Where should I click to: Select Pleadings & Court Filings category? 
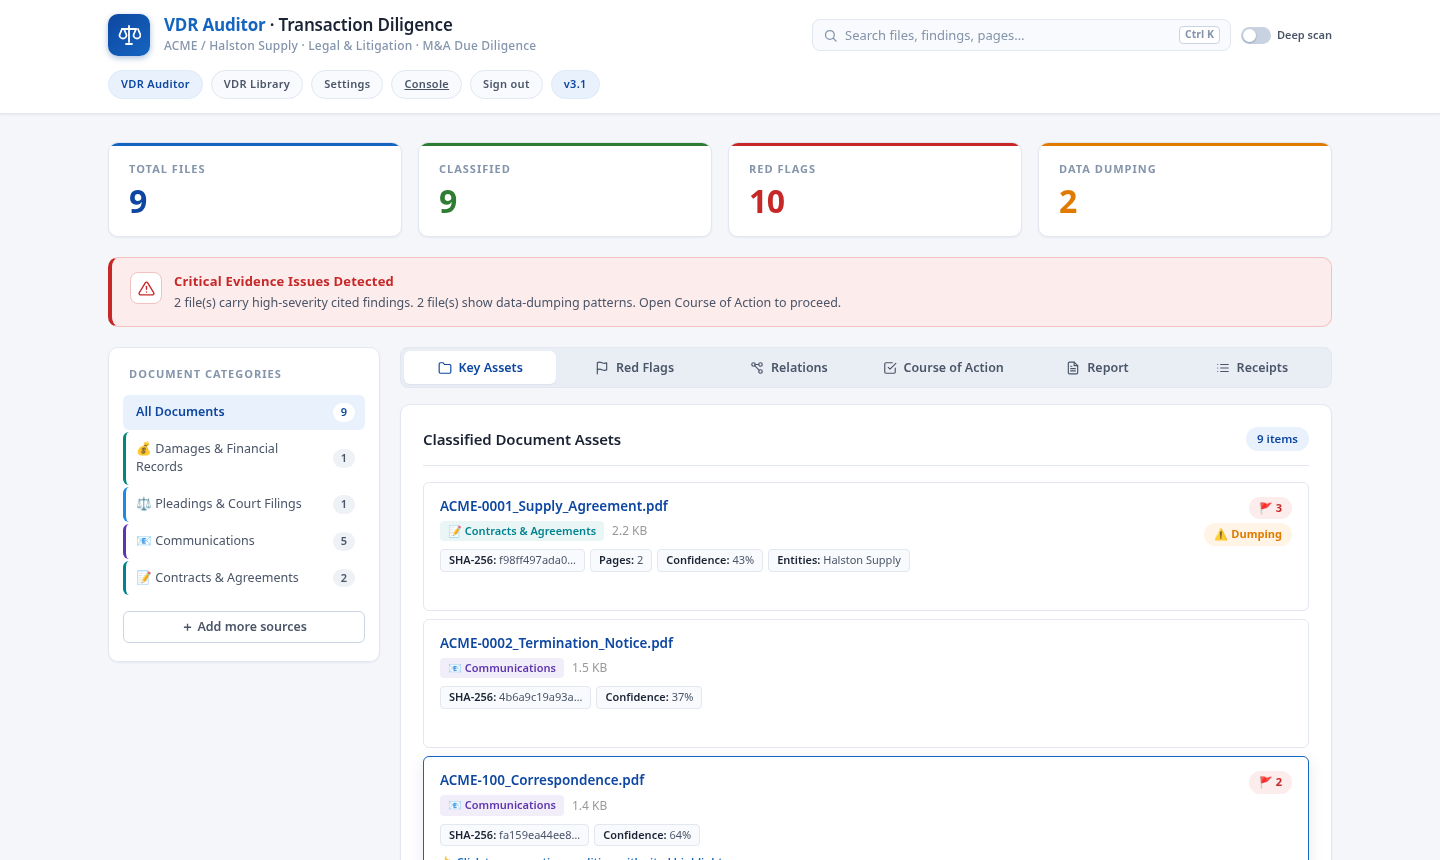coord(244,504)
